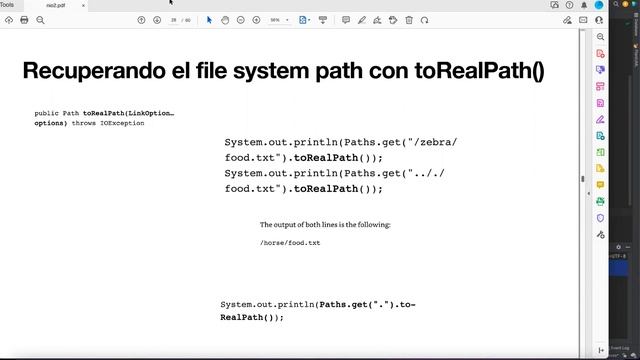Click 'The output of both lines is the following'
This screenshot has height=360, width=640.
pyautogui.click(x=325, y=224)
